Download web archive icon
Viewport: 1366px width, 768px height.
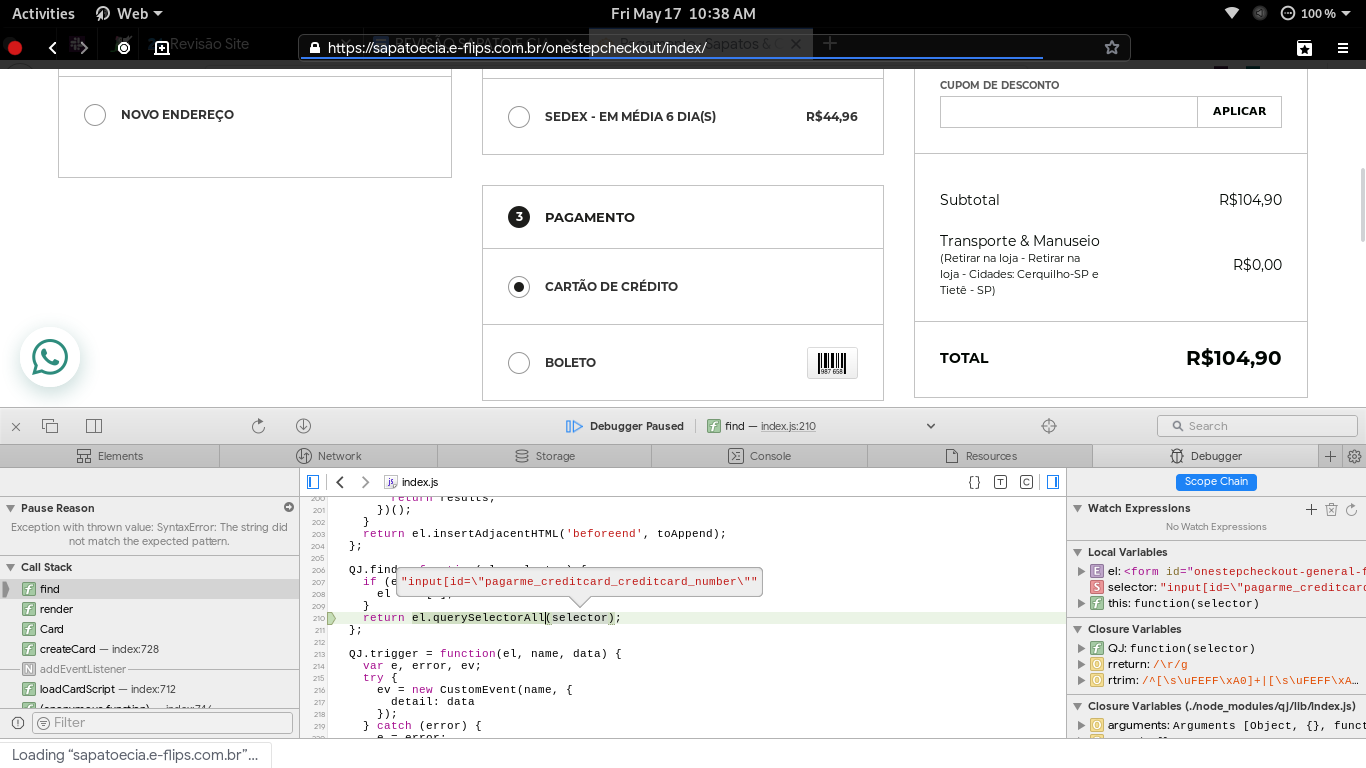[304, 426]
